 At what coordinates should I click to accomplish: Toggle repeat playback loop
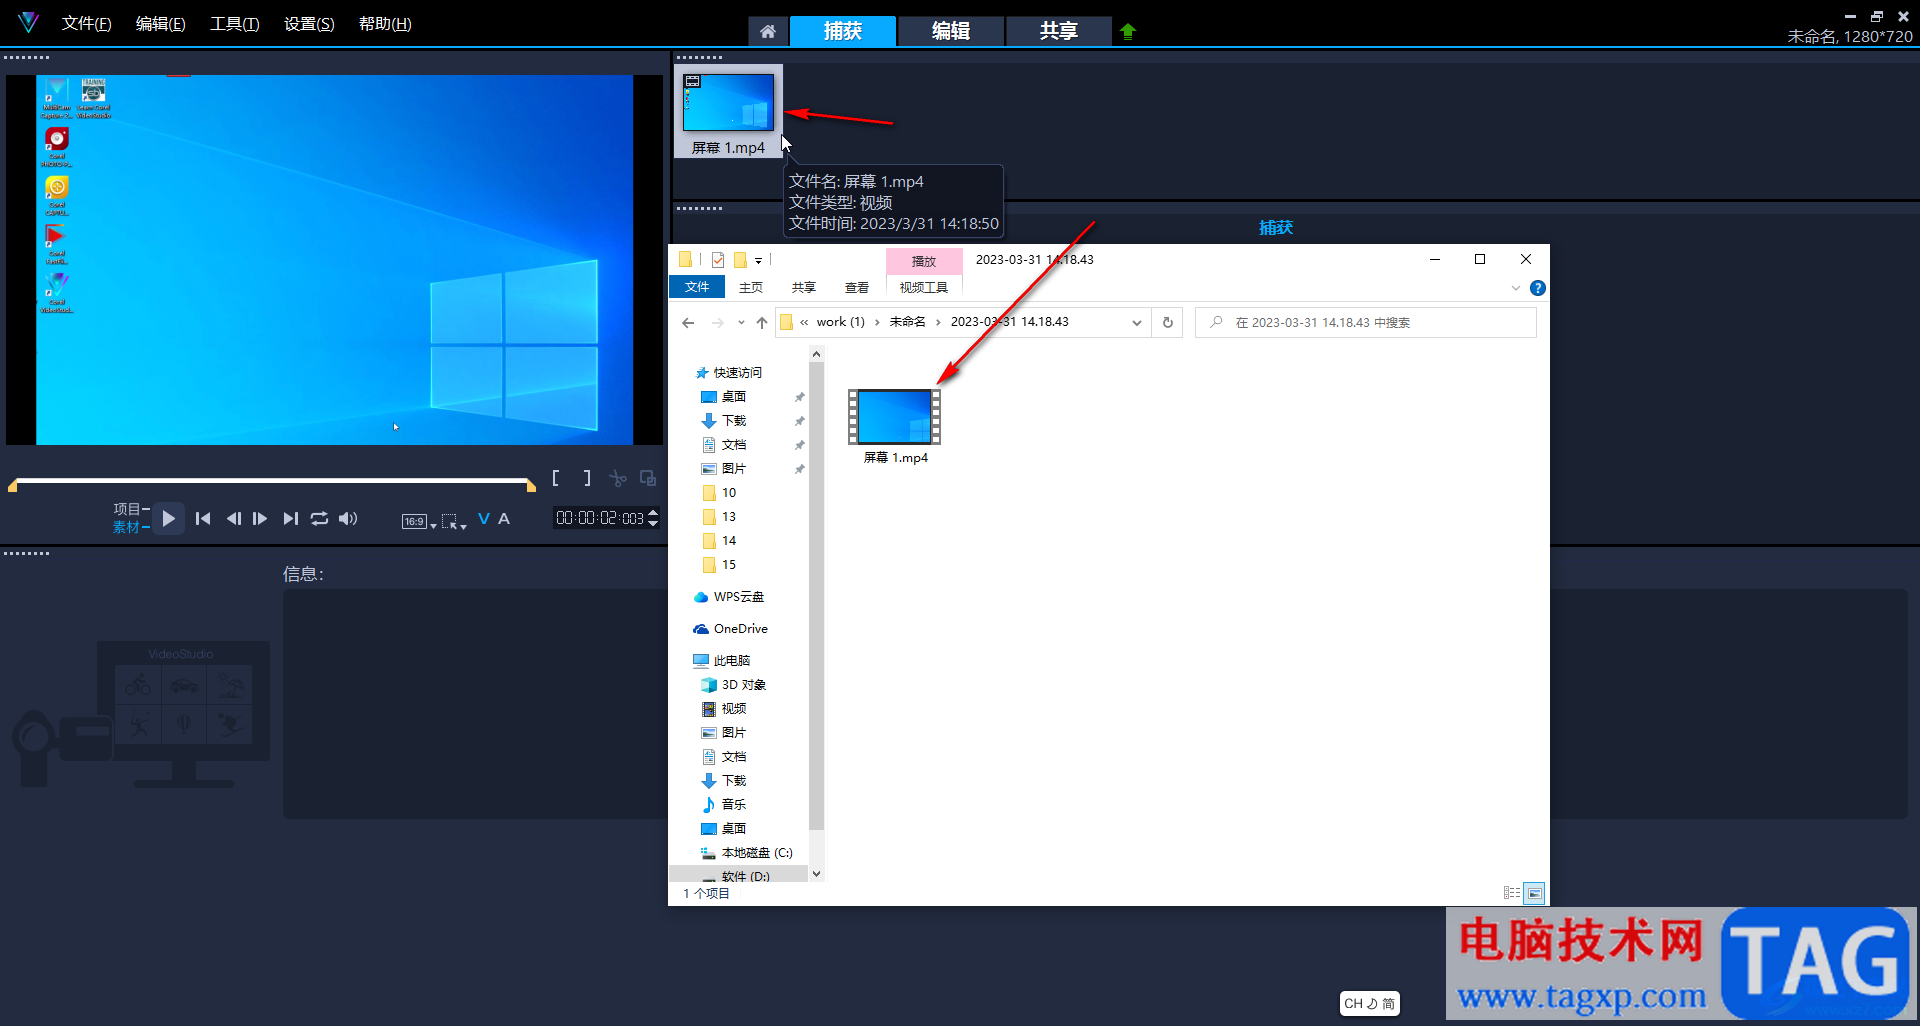[319, 518]
